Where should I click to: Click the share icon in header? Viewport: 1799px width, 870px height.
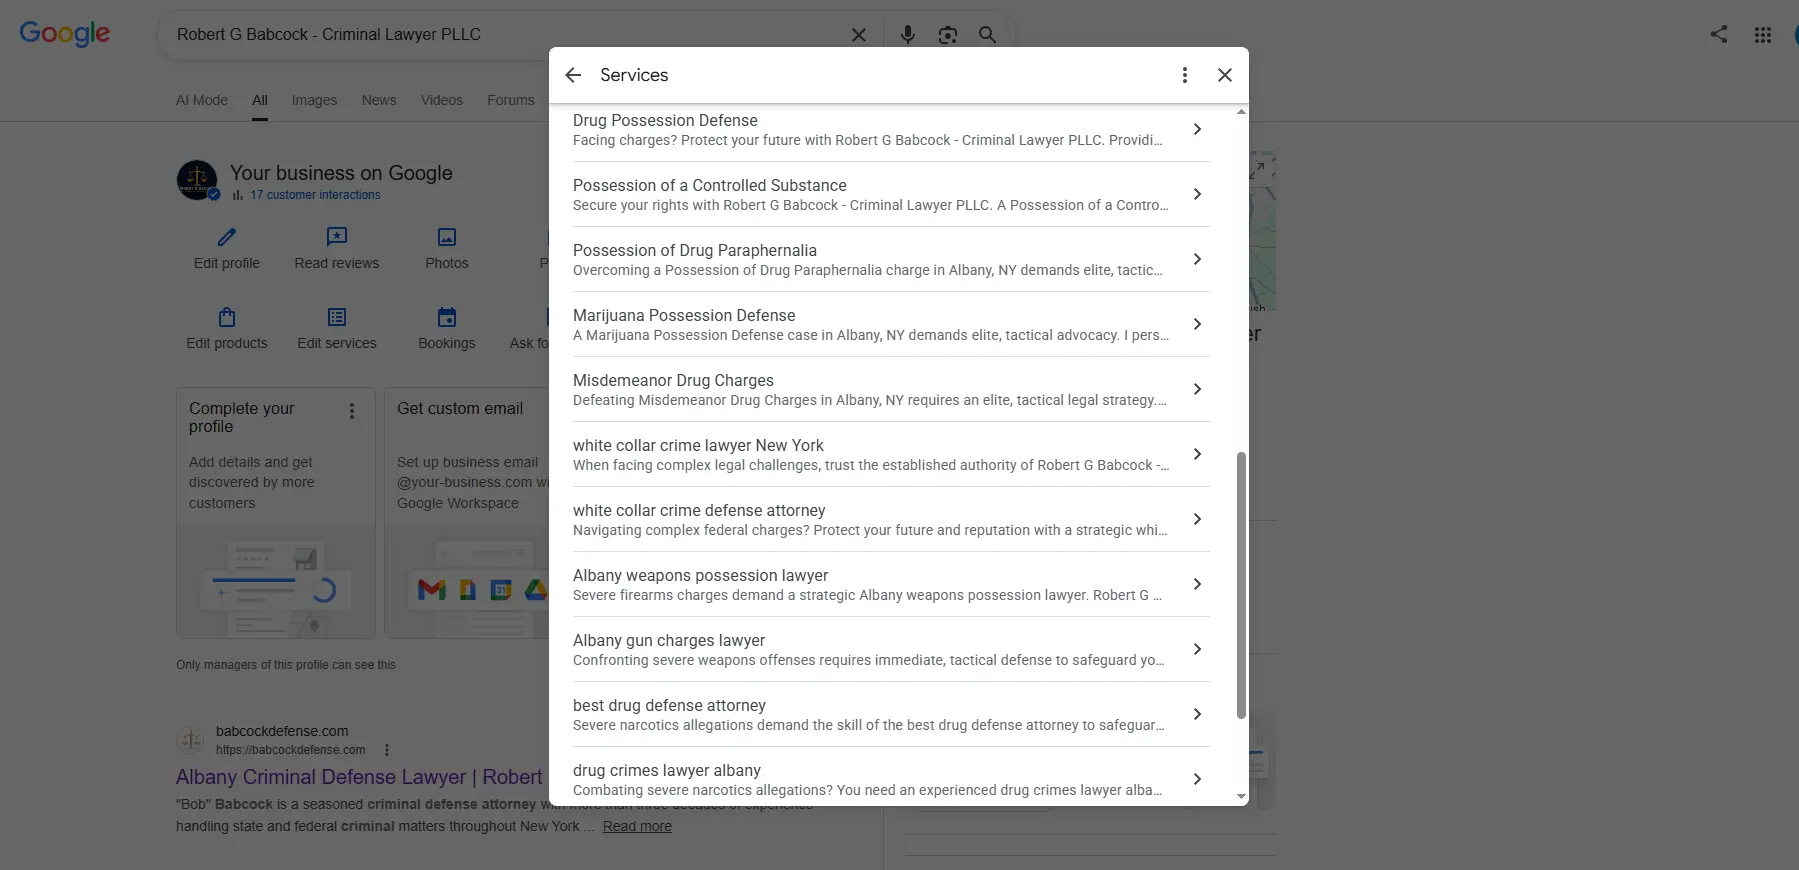(x=1719, y=34)
